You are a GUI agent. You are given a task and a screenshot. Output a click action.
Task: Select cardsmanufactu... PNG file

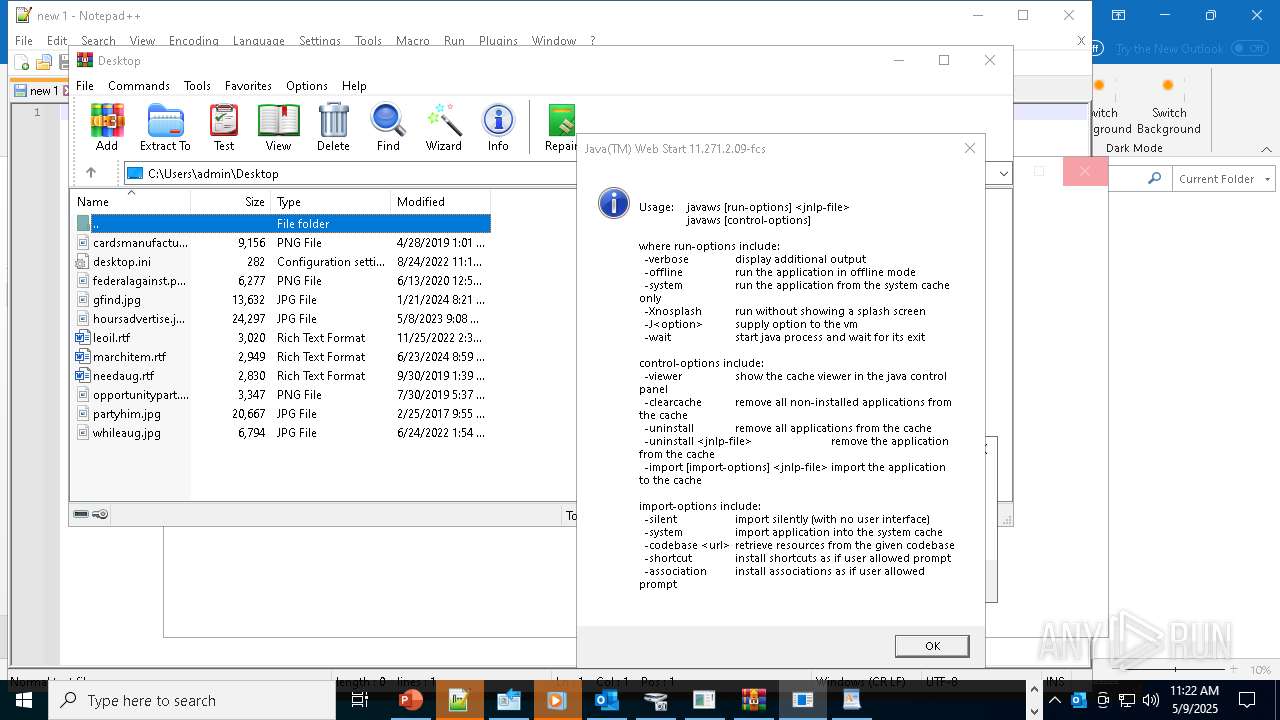[x=283, y=243]
